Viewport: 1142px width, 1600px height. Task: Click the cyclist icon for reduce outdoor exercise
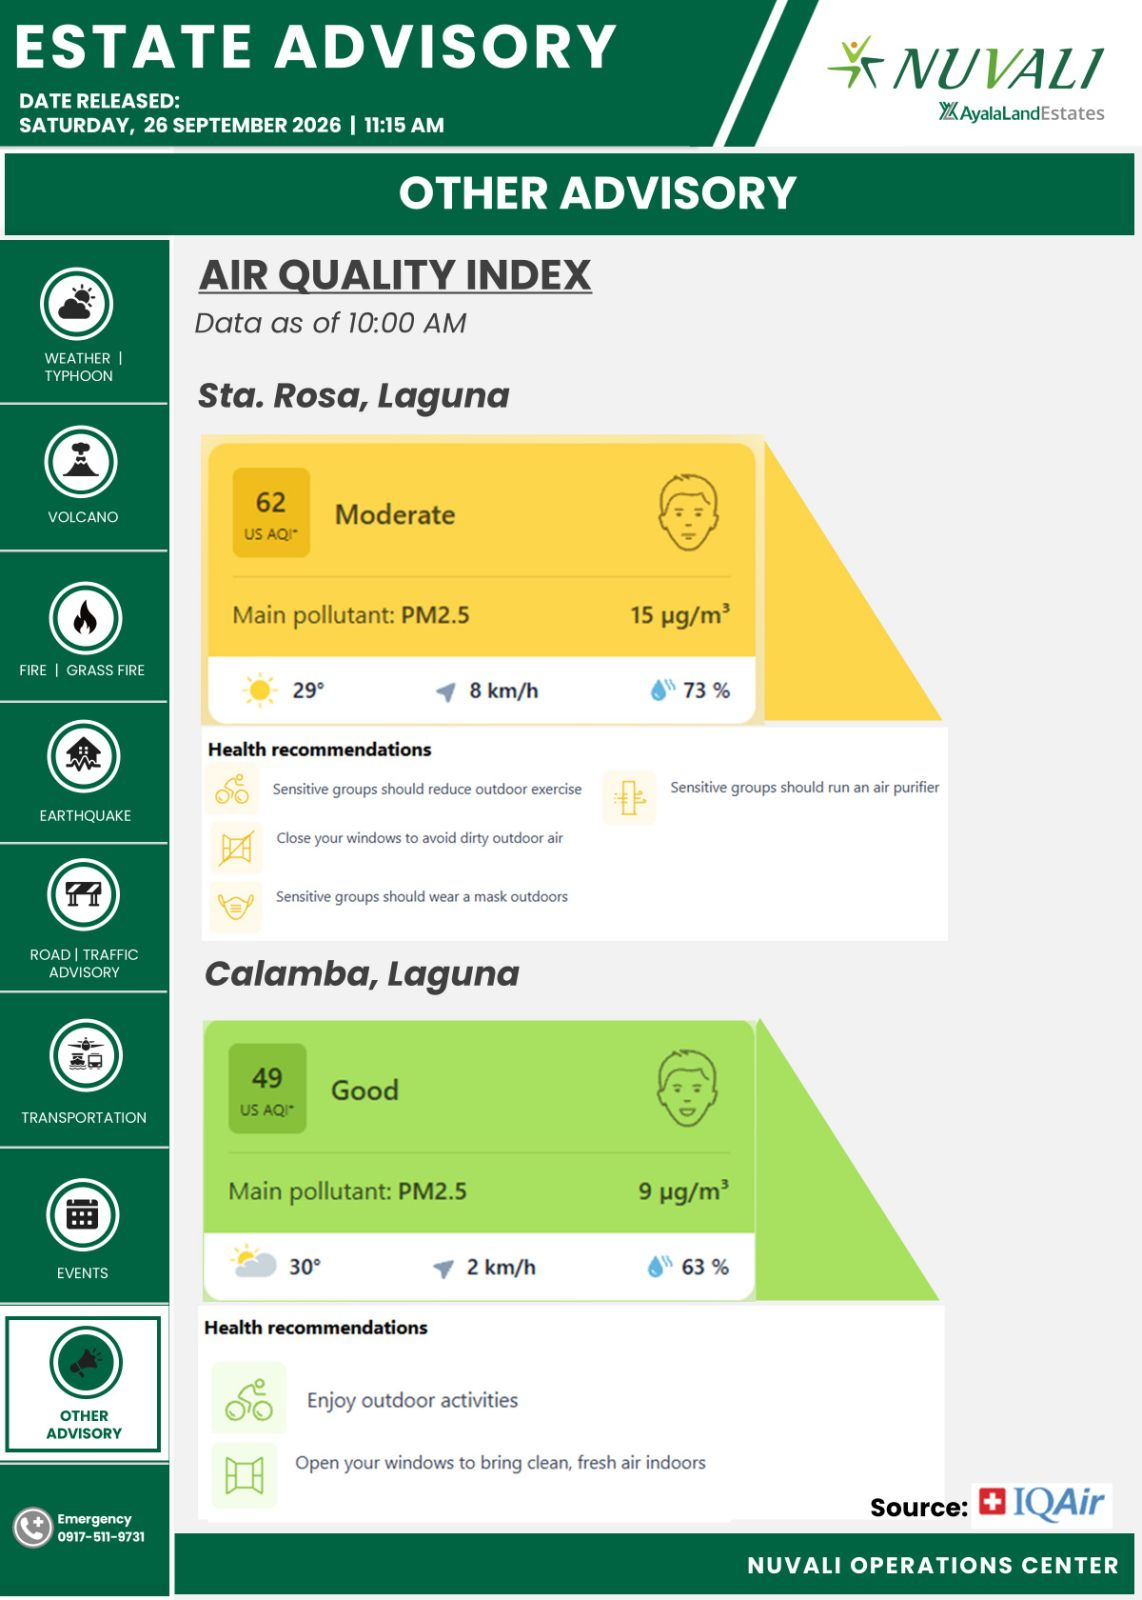pos(232,790)
